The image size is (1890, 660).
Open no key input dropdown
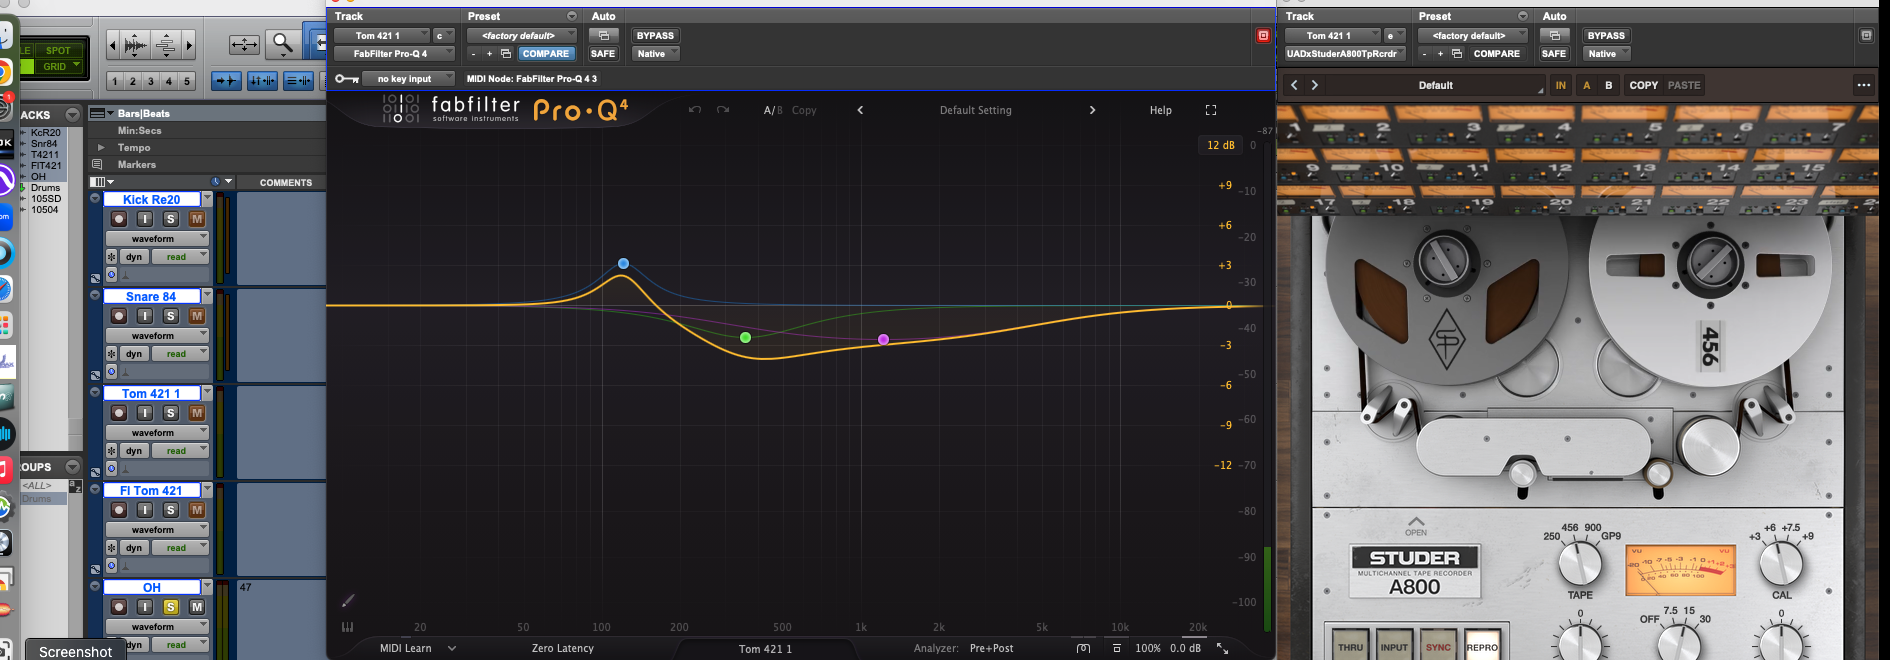coord(409,79)
